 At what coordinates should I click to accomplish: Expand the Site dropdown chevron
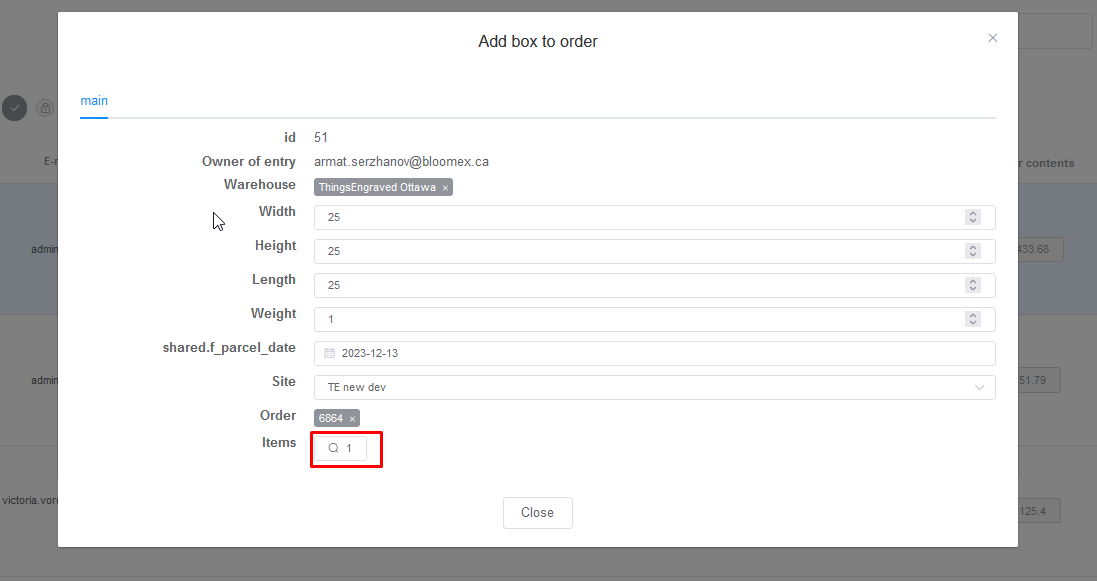point(979,387)
